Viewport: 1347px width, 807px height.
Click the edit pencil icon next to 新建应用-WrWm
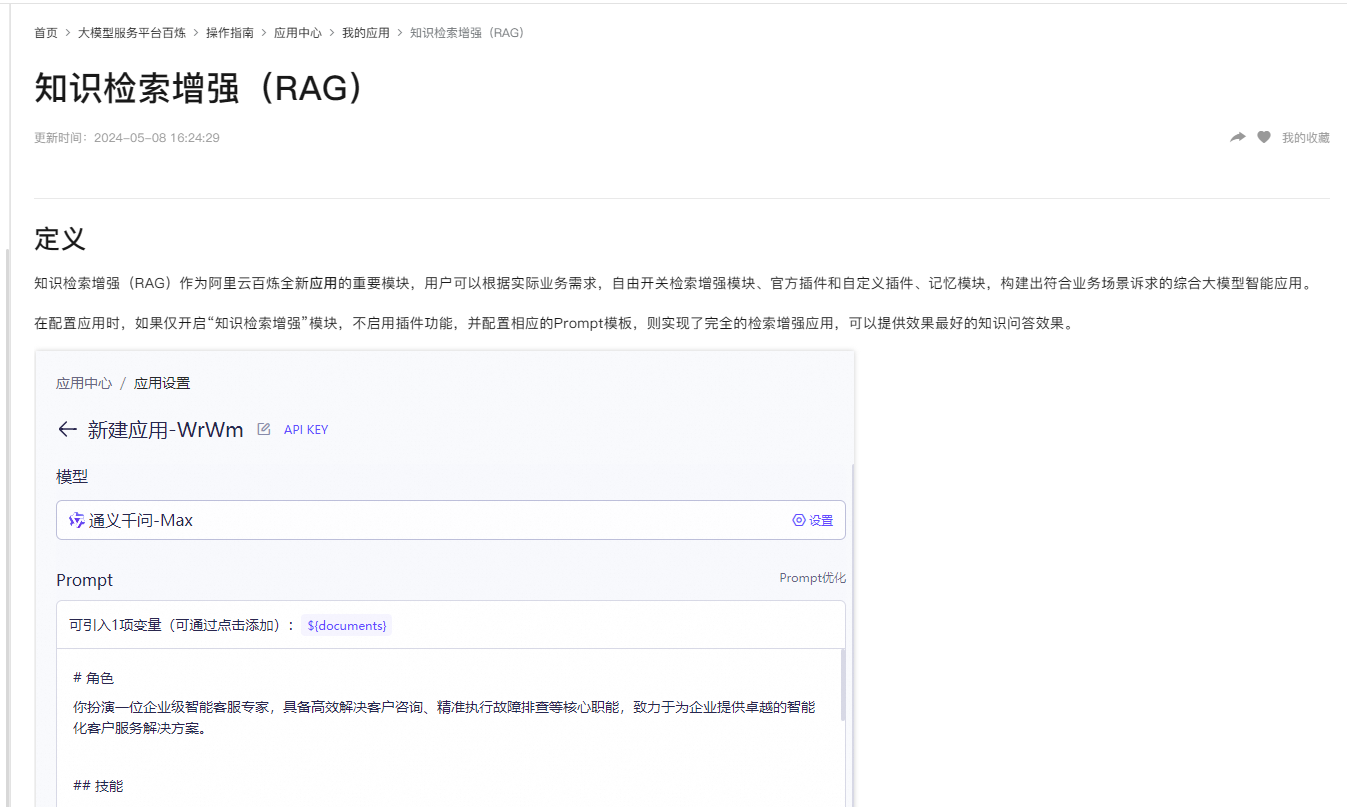(x=264, y=429)
